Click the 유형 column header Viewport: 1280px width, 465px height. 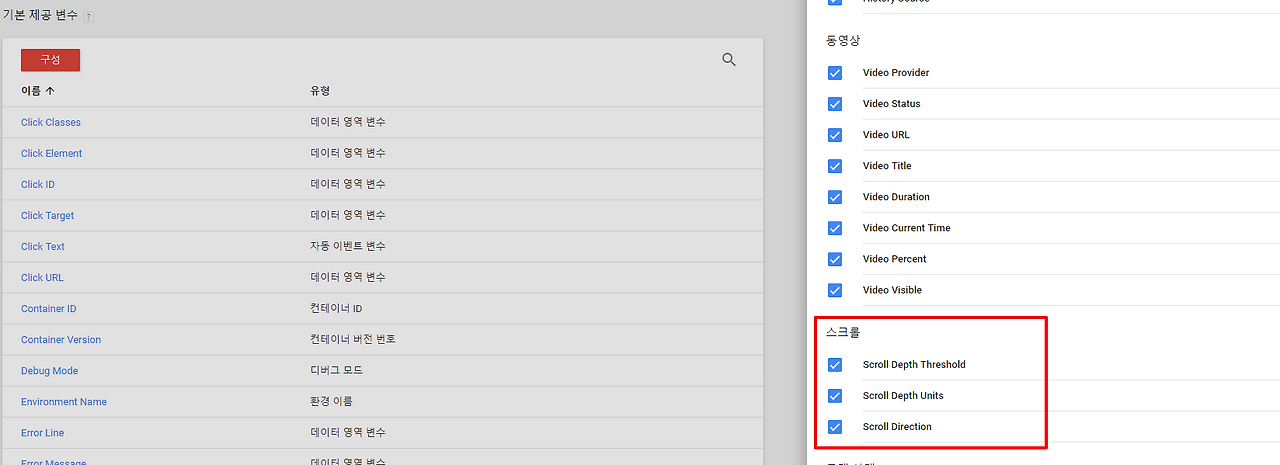pyautogui.click(x=320, y=91)
